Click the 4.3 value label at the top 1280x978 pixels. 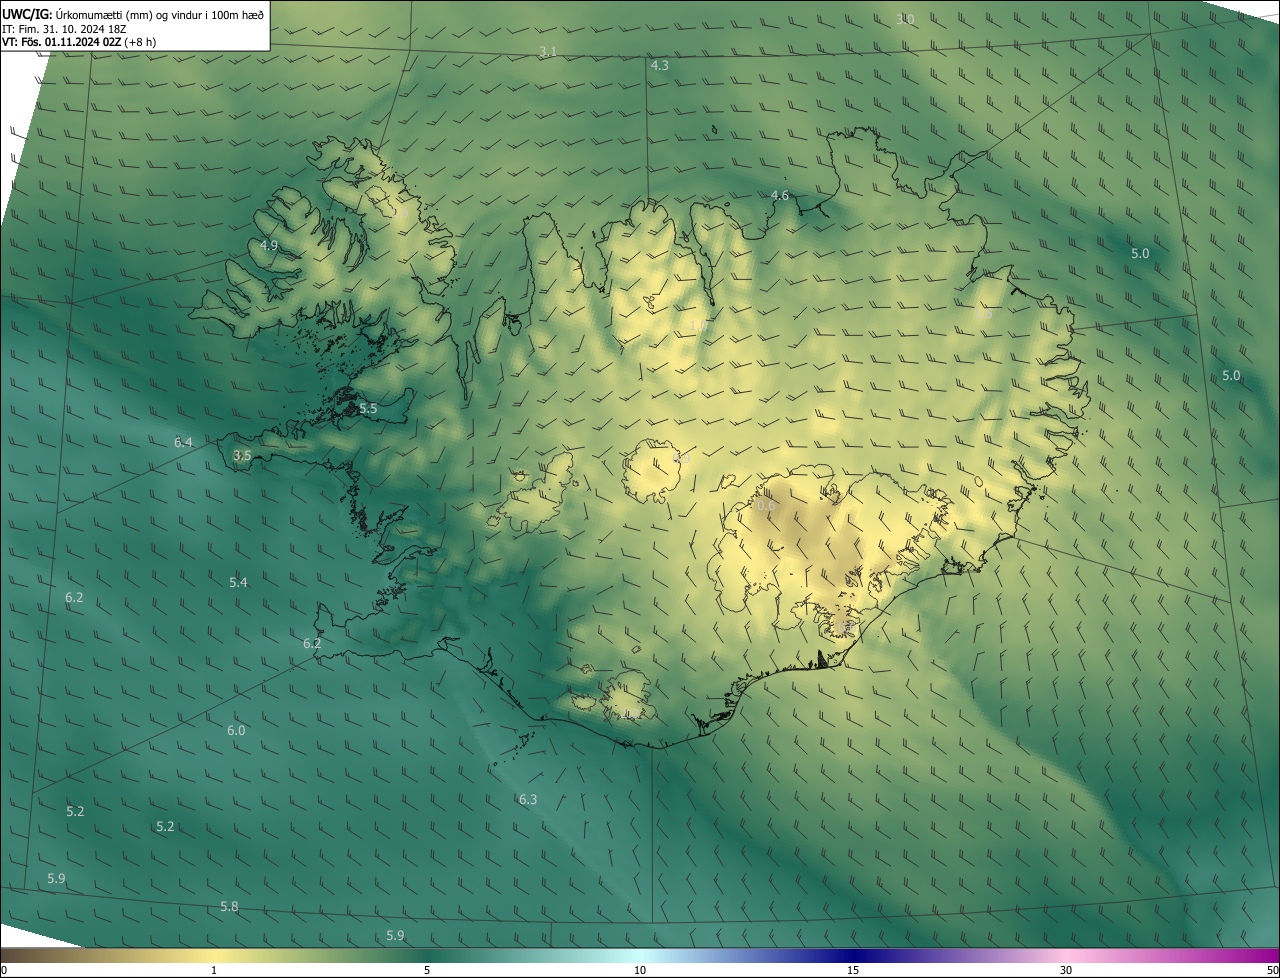[x=660, y=65]
